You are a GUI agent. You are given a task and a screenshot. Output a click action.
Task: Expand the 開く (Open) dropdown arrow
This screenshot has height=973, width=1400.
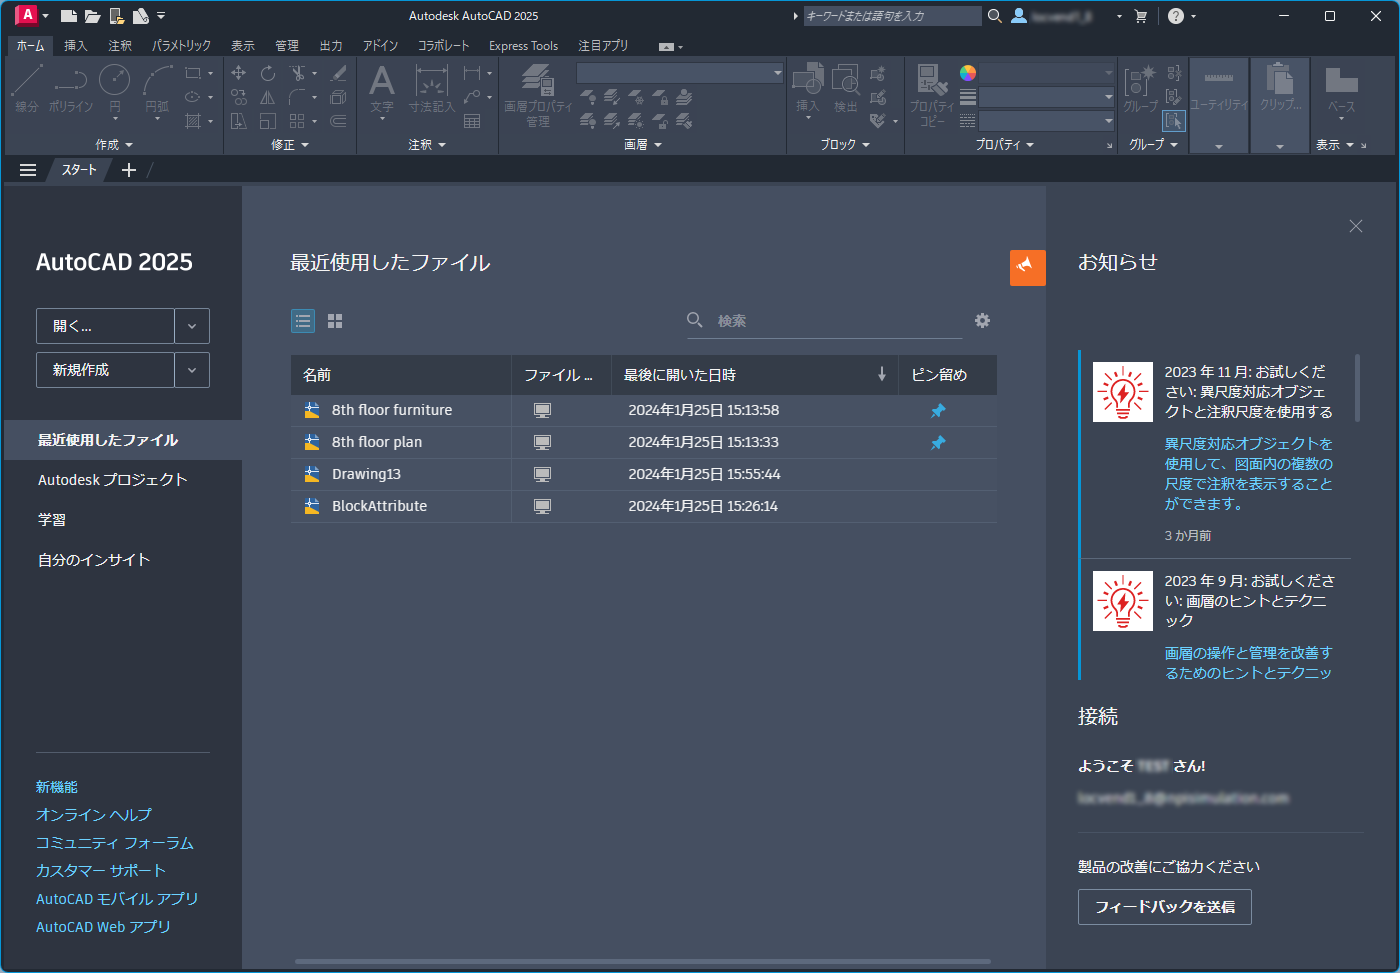click(192, 326)
